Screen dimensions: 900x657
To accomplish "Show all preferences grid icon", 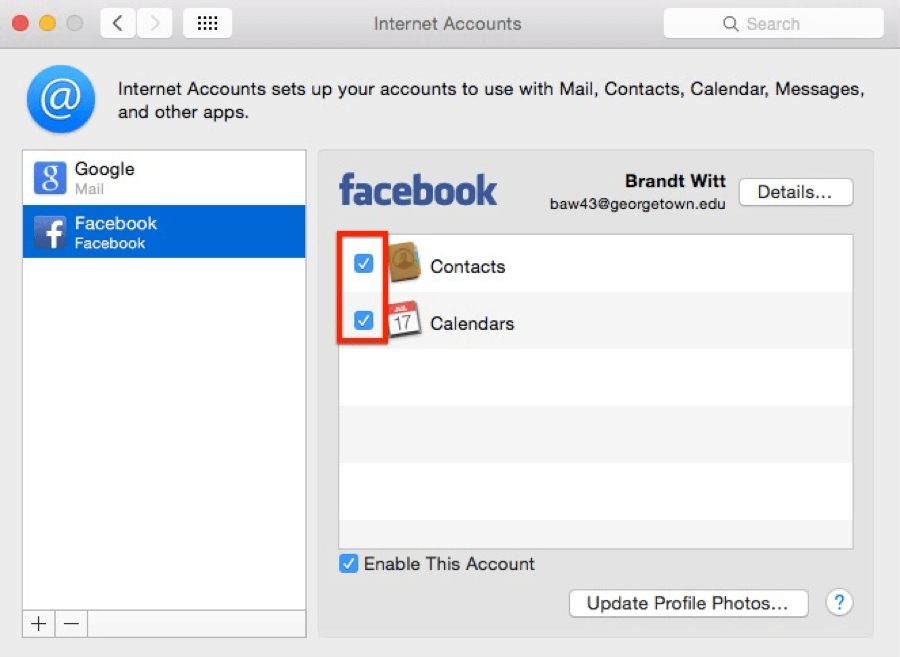I will (207, 23).
